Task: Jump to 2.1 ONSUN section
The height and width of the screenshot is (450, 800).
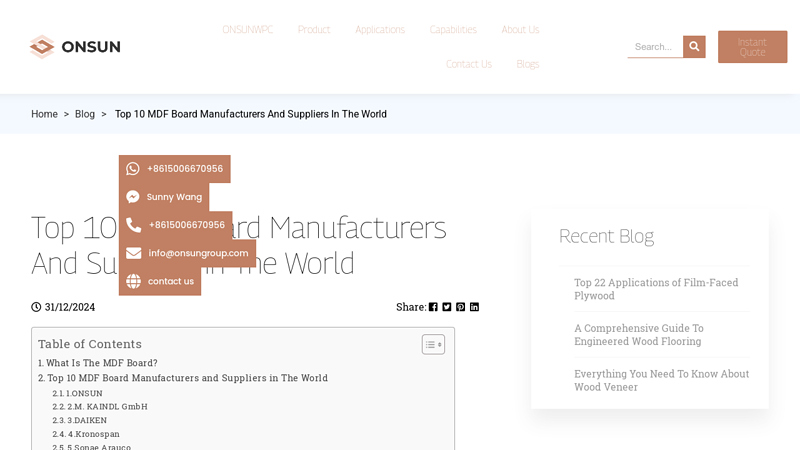Action: (x=77, y=393)
